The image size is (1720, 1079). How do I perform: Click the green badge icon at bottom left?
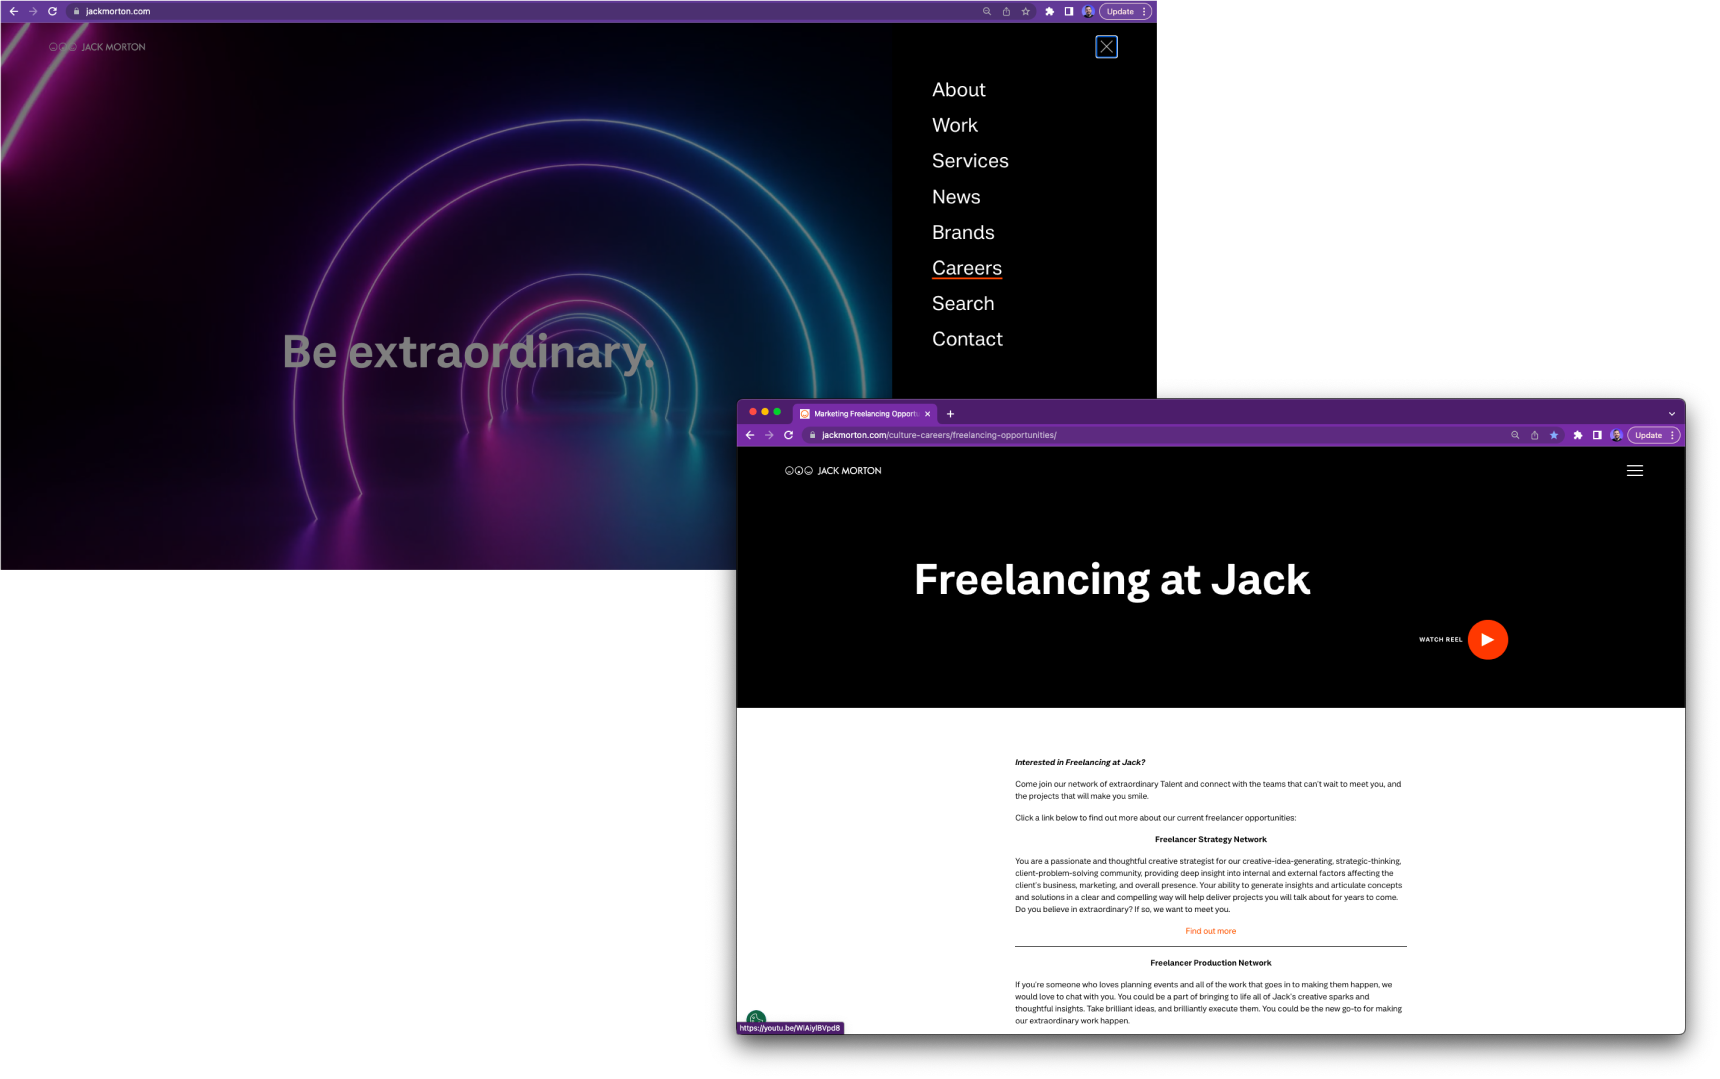755,1016
